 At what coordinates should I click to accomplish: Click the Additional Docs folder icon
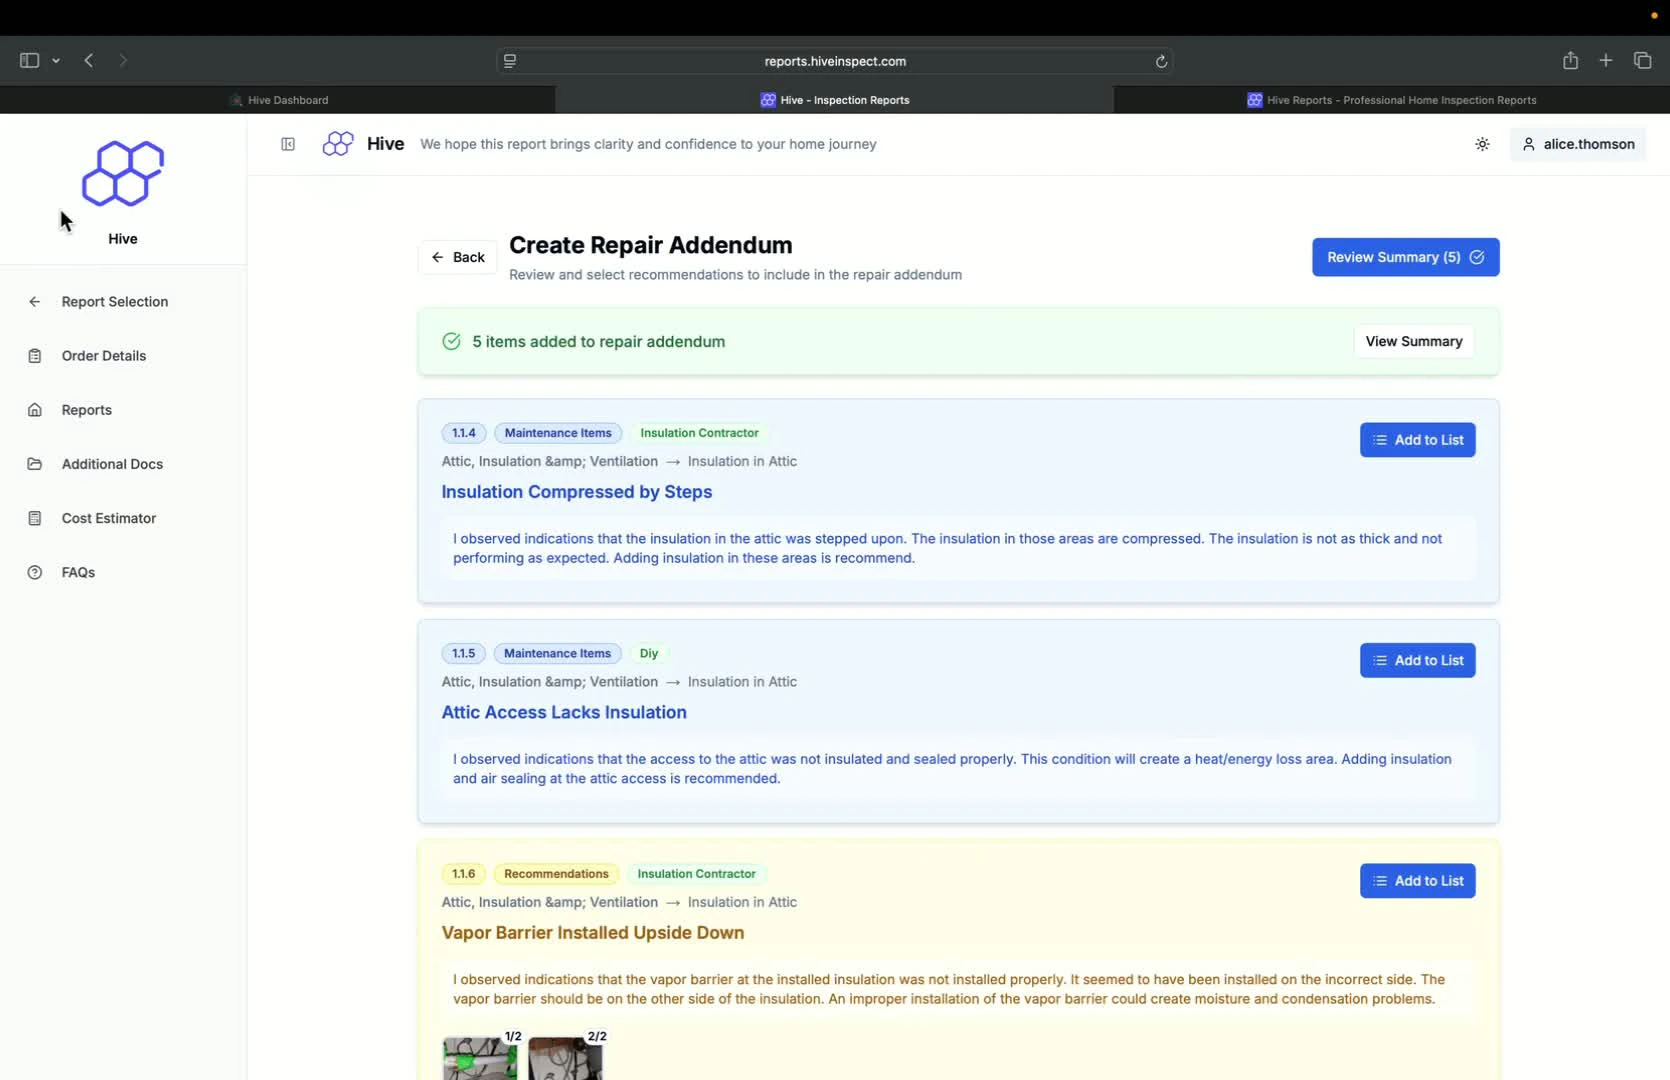tap(35, 464)
